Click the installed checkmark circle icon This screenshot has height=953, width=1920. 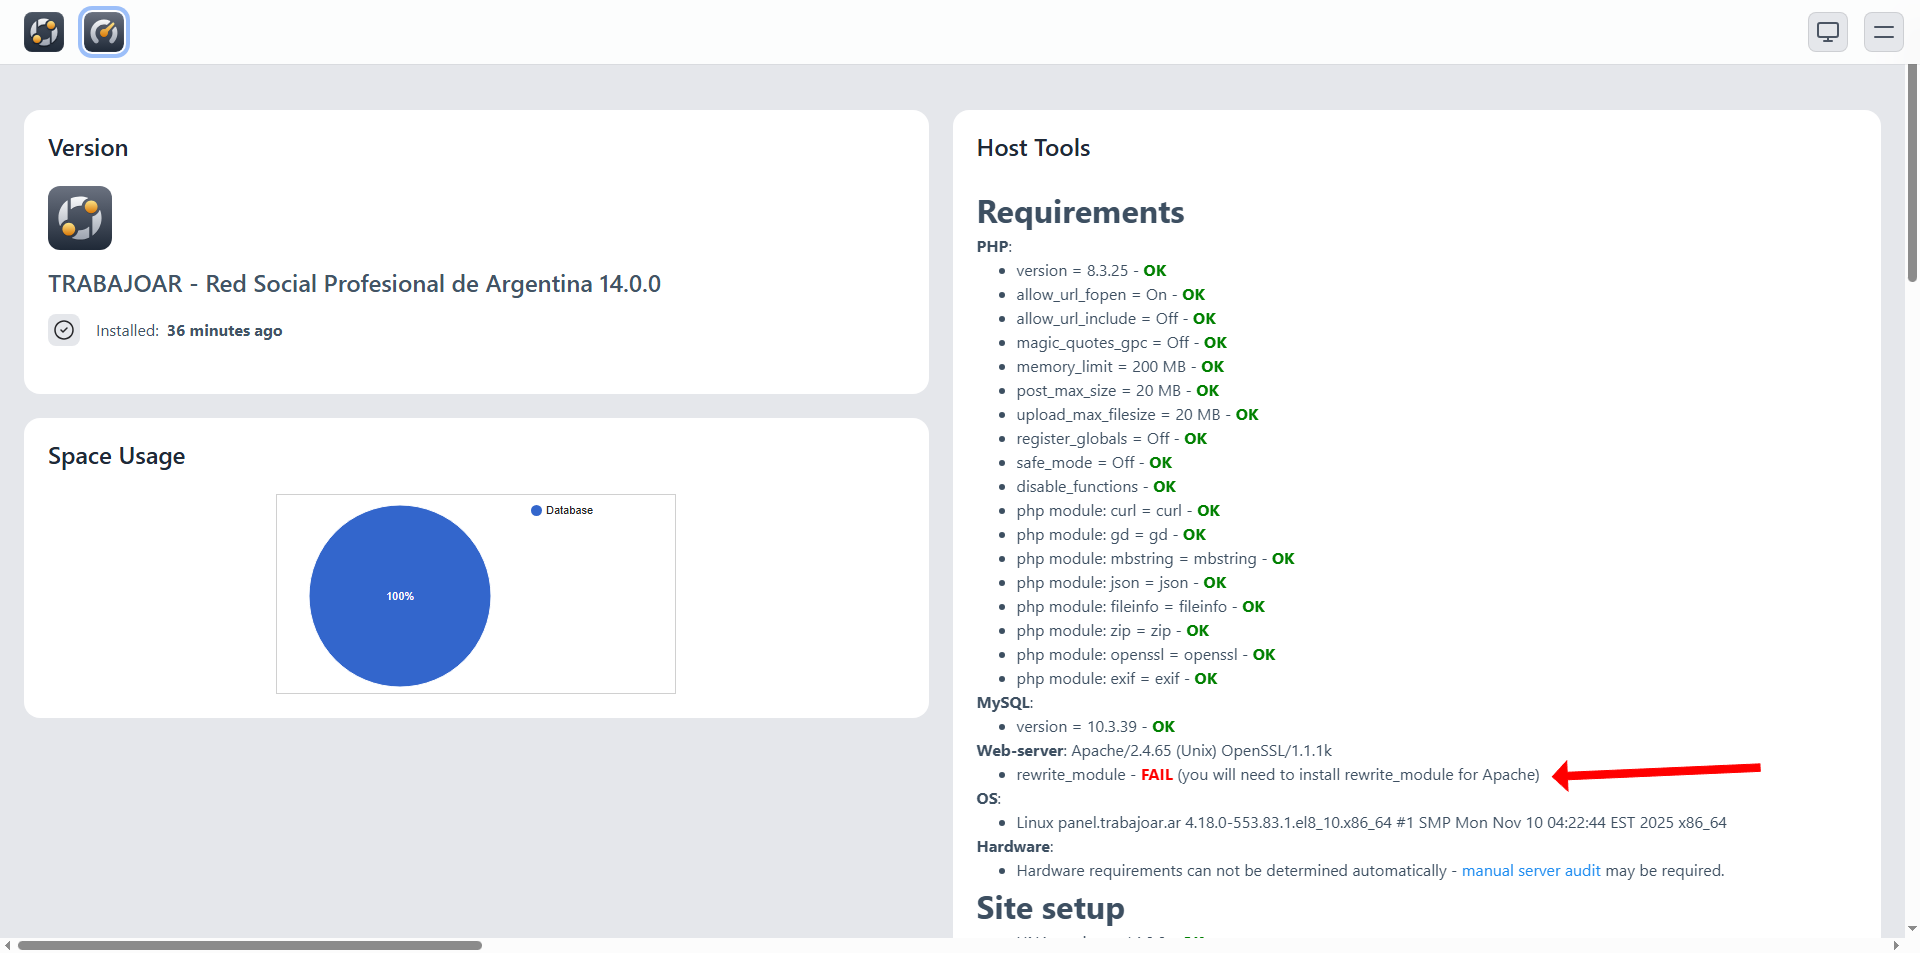tap(64, 330)
